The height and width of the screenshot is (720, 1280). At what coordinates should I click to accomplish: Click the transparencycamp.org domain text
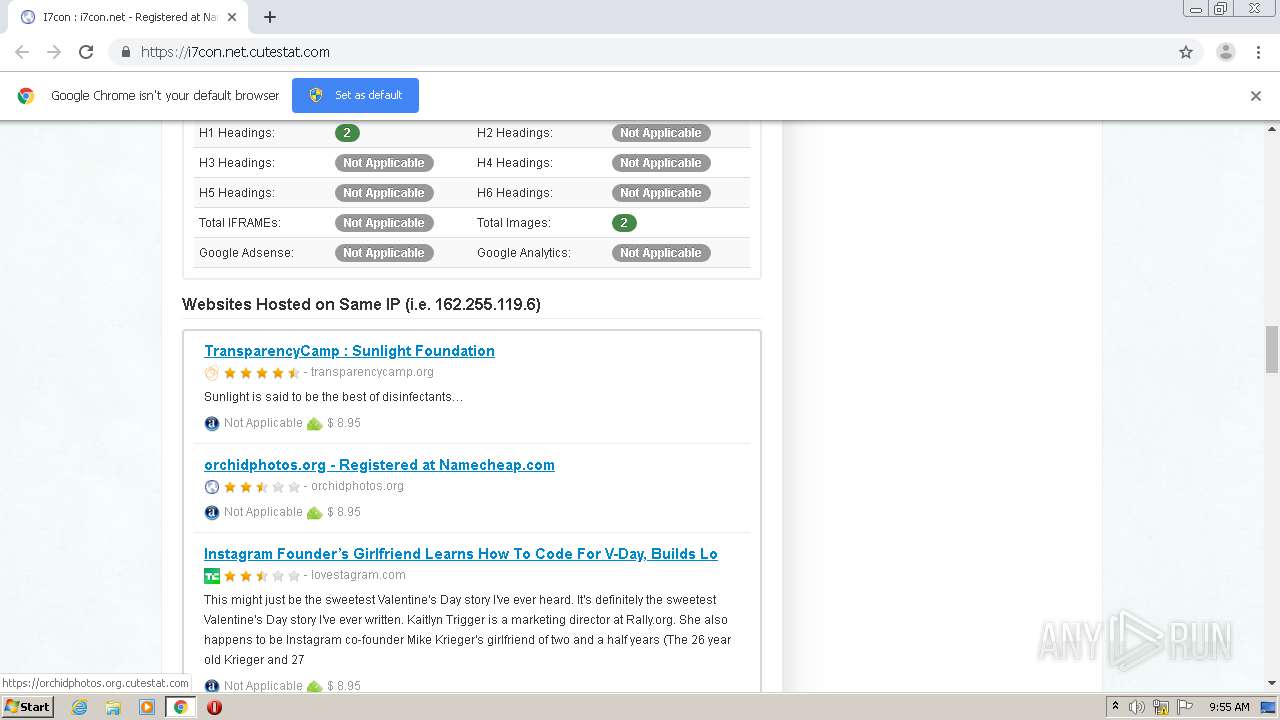(372, 372)
